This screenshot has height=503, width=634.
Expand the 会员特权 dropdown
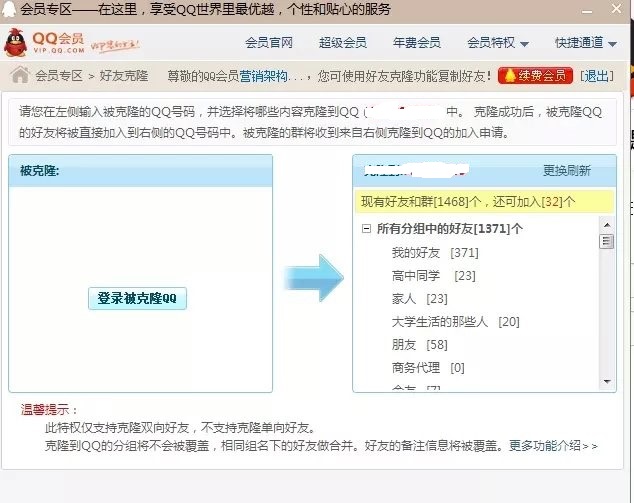(x=498, y=43)
